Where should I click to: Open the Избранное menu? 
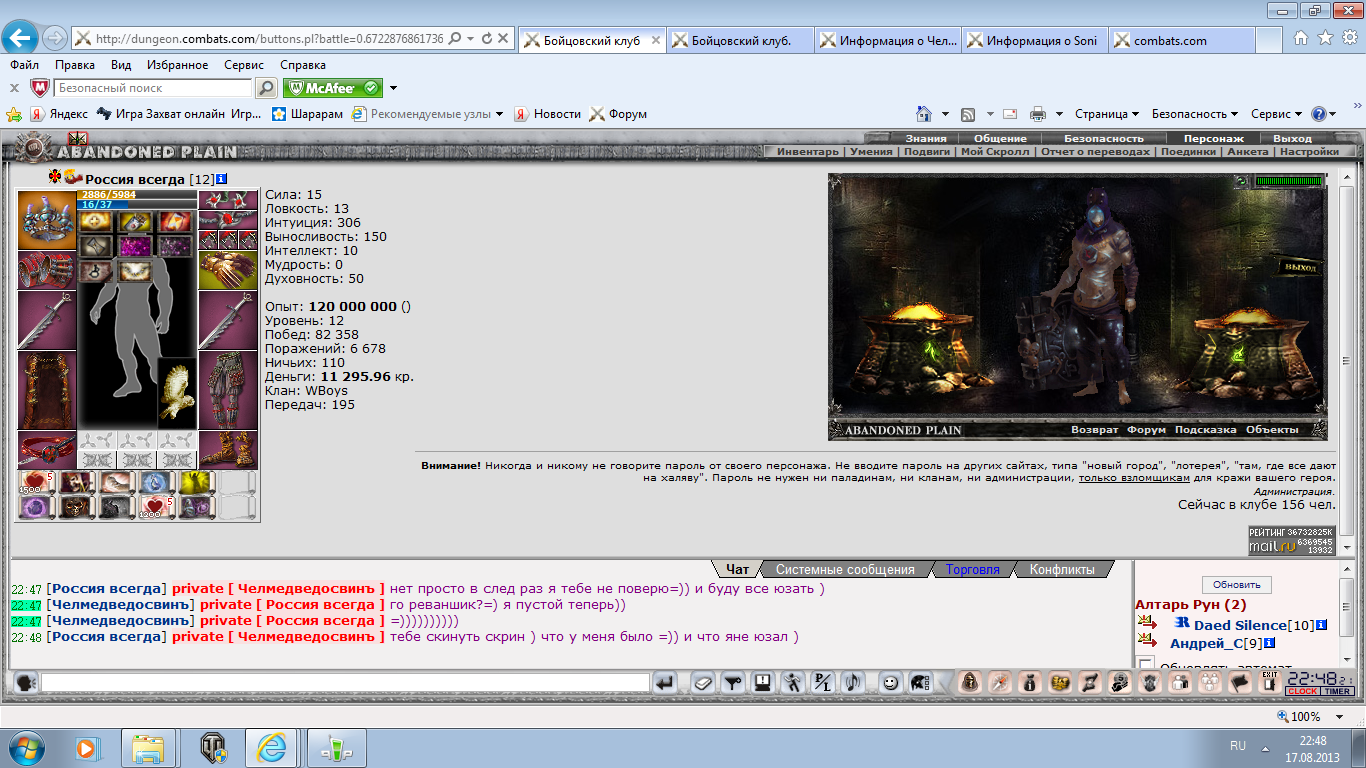click(x=177, y=65)
